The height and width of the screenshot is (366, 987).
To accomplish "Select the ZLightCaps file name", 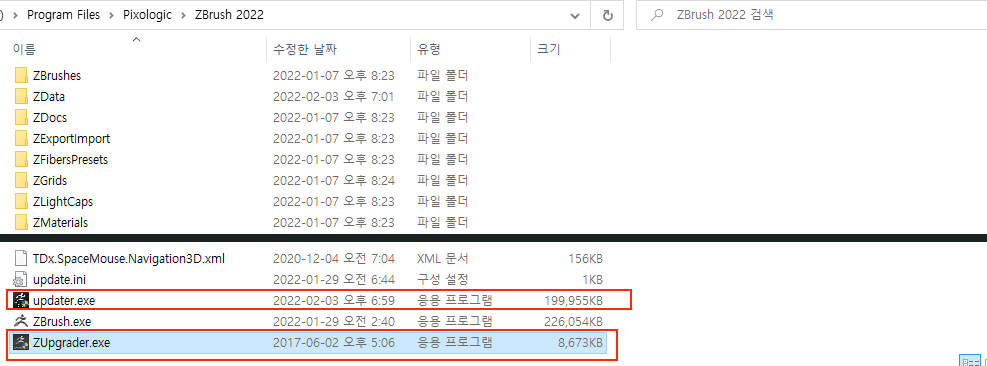I will (x=63, y=202).
